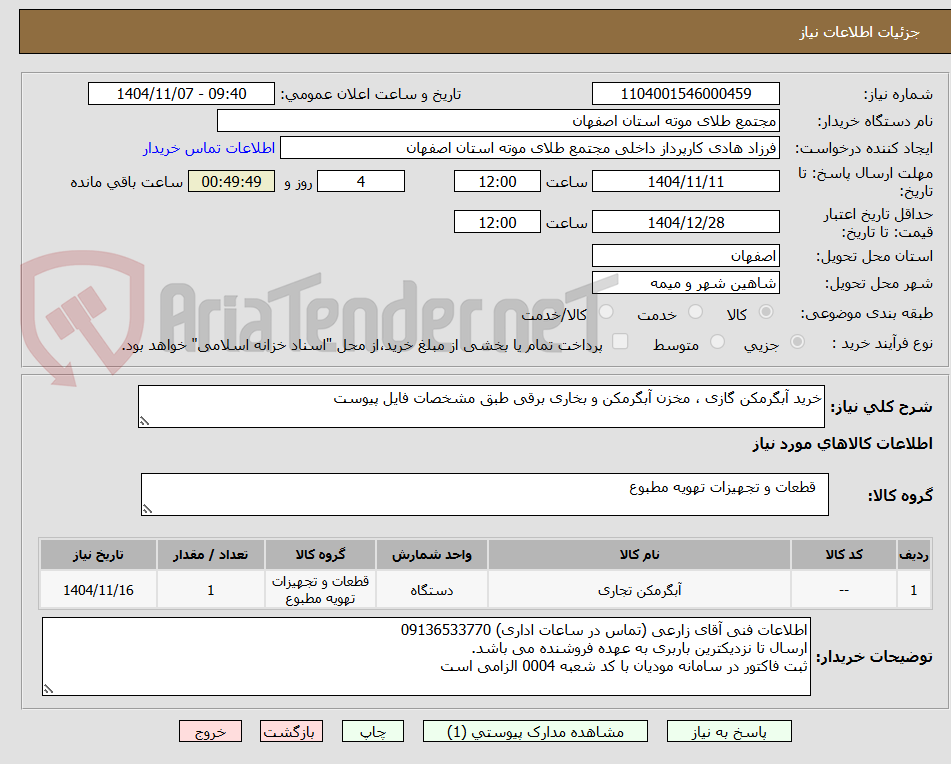Click the جزئیات اطلاعات نیاز header title
Image resolution: width=951 pixels, height=764 pixels.
(x=859, y=32)
